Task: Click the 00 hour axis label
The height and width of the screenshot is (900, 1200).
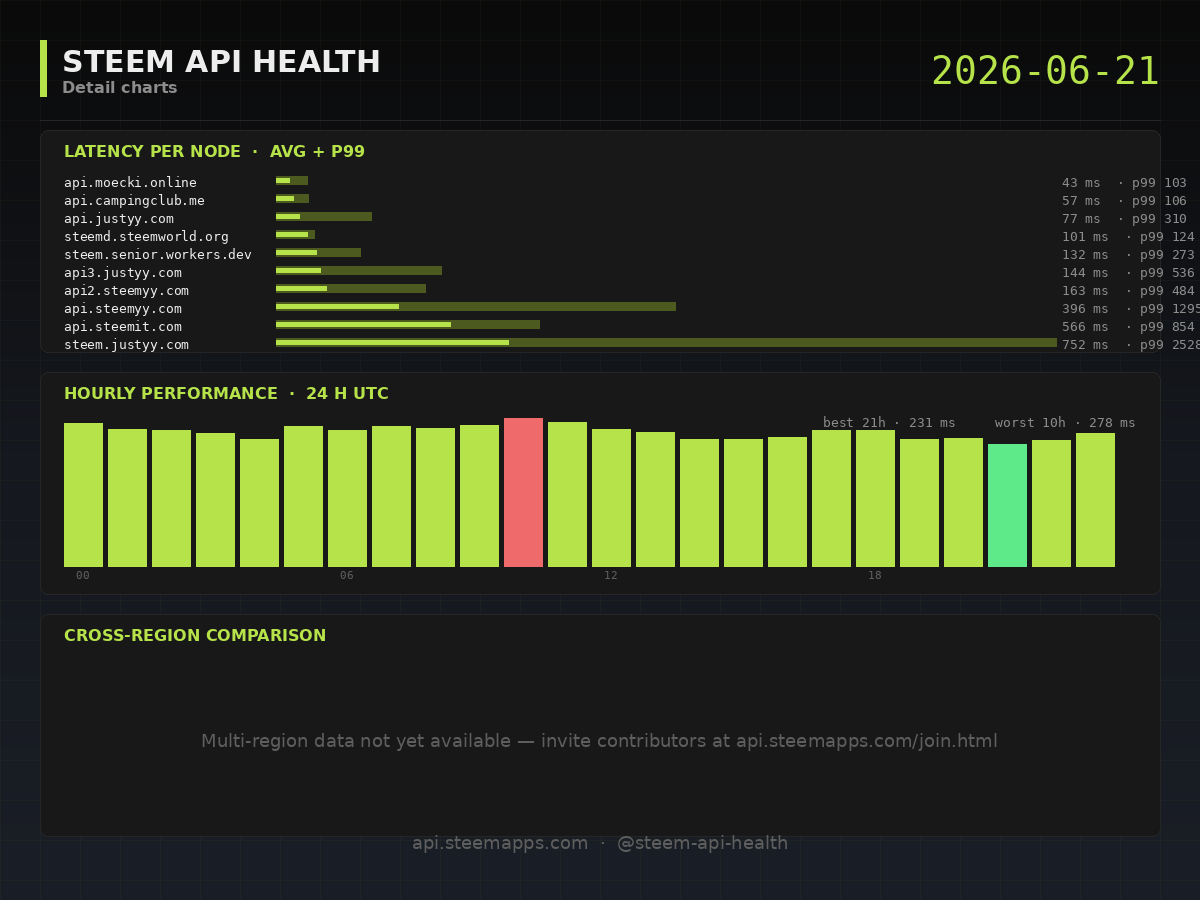Action: click(x=83, y=576)
